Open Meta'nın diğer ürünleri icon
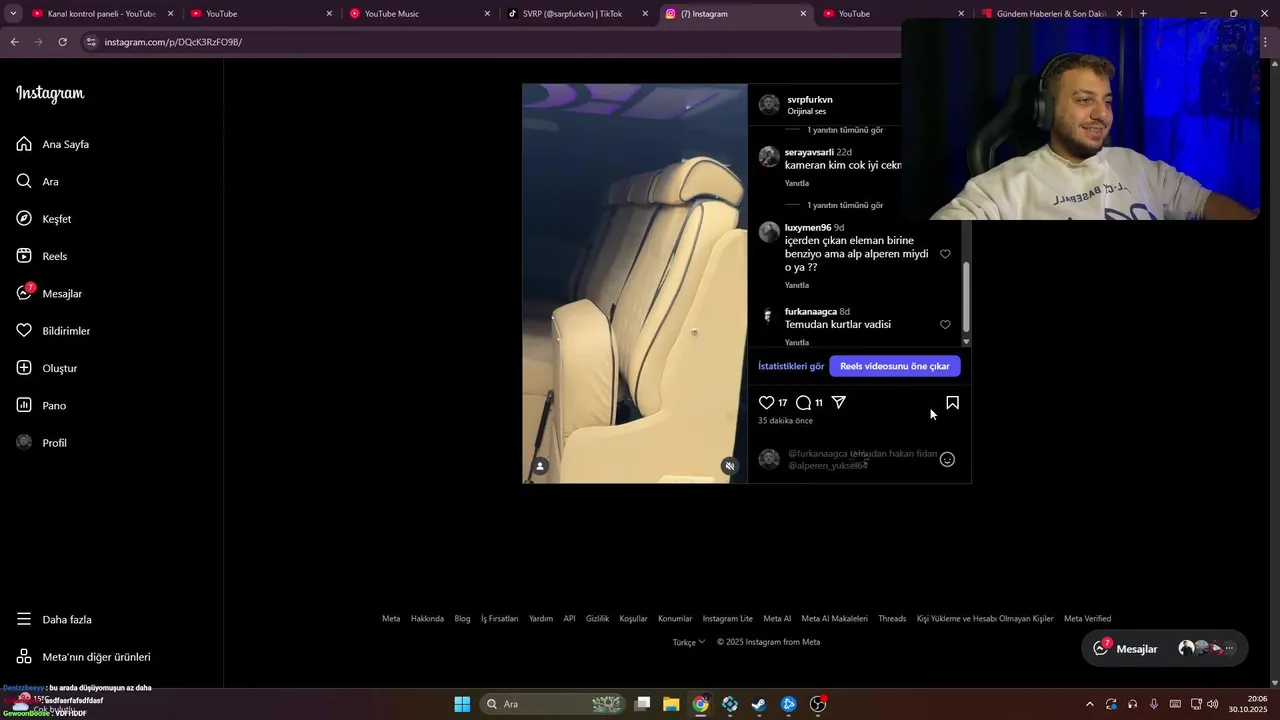Screen dimensions: 1280x720 pyautogui.click(x=24, y=657)
